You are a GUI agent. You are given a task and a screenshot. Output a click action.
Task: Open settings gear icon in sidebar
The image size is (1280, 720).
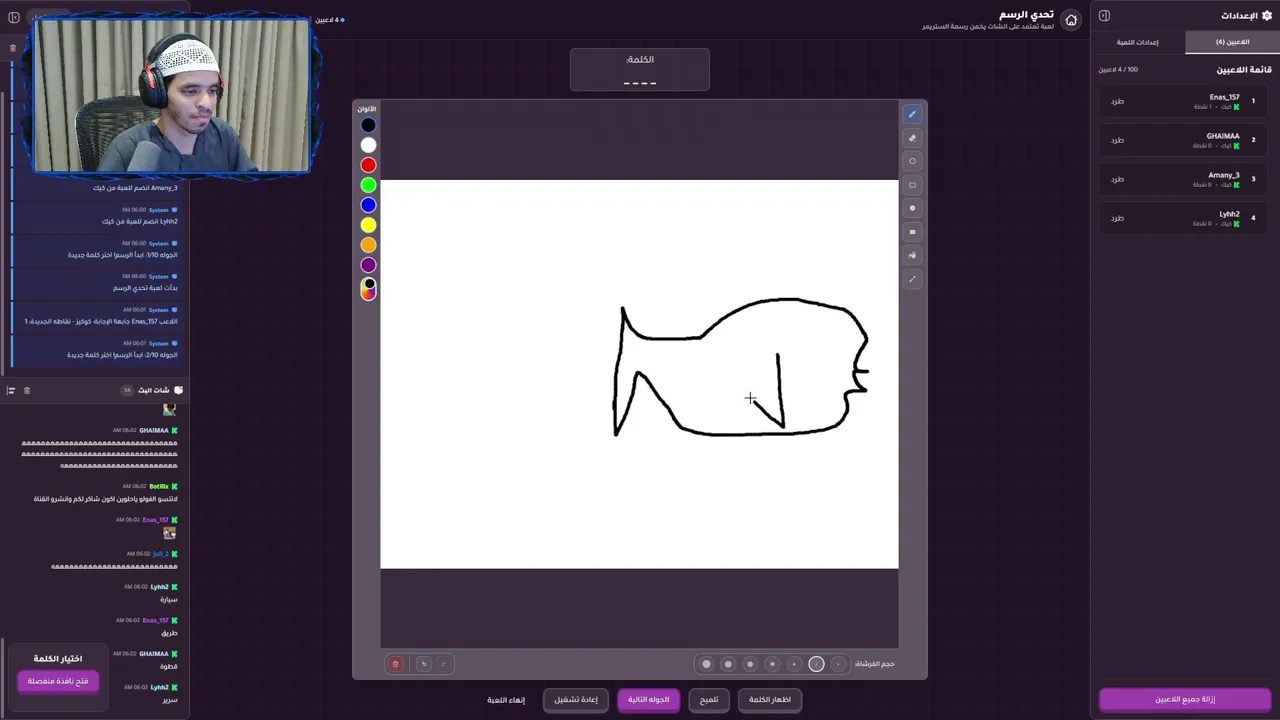click(1267, 15)
